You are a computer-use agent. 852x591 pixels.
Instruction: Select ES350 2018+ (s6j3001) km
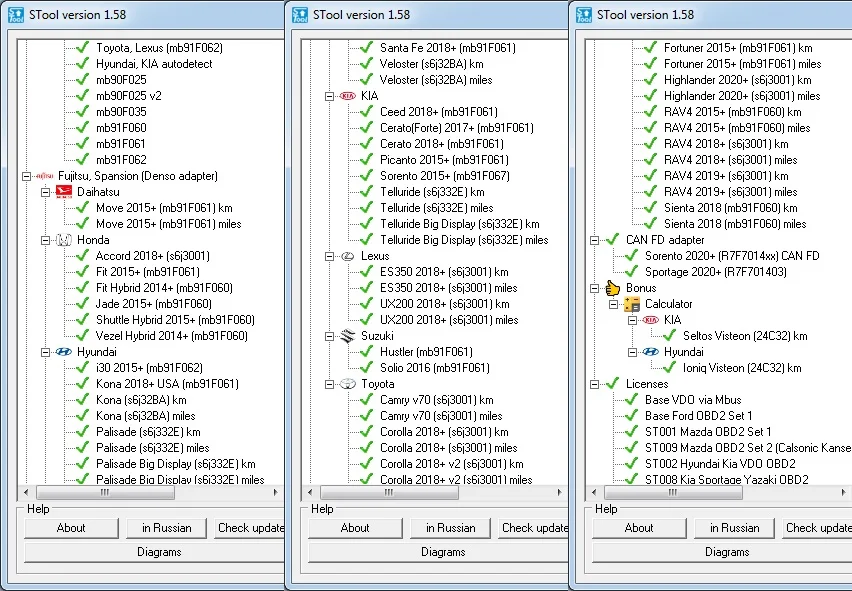pos(444,272)
